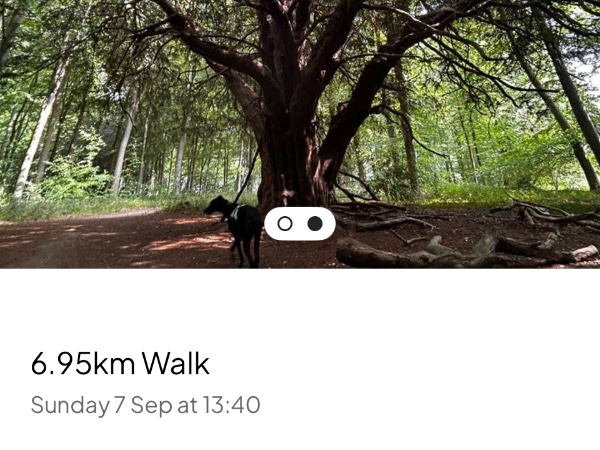Viewport: 600px width, 450px height.
Task: Click the white pill-shaped carousel indicator
Action: 300,224
